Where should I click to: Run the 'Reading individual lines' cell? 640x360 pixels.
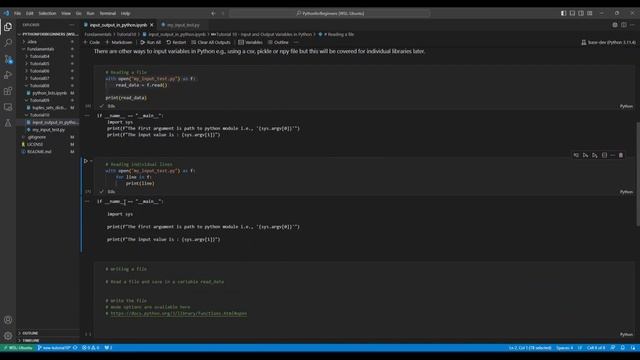point(86,161)
